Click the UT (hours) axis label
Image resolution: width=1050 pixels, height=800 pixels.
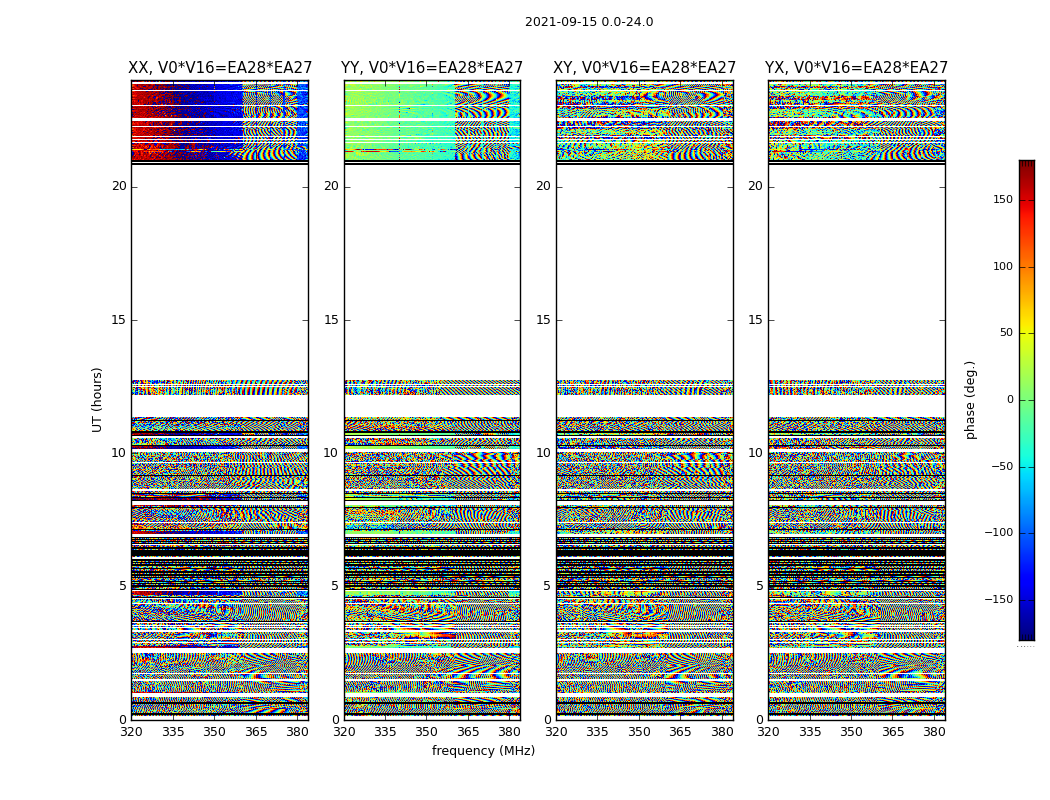coord(97,400)
